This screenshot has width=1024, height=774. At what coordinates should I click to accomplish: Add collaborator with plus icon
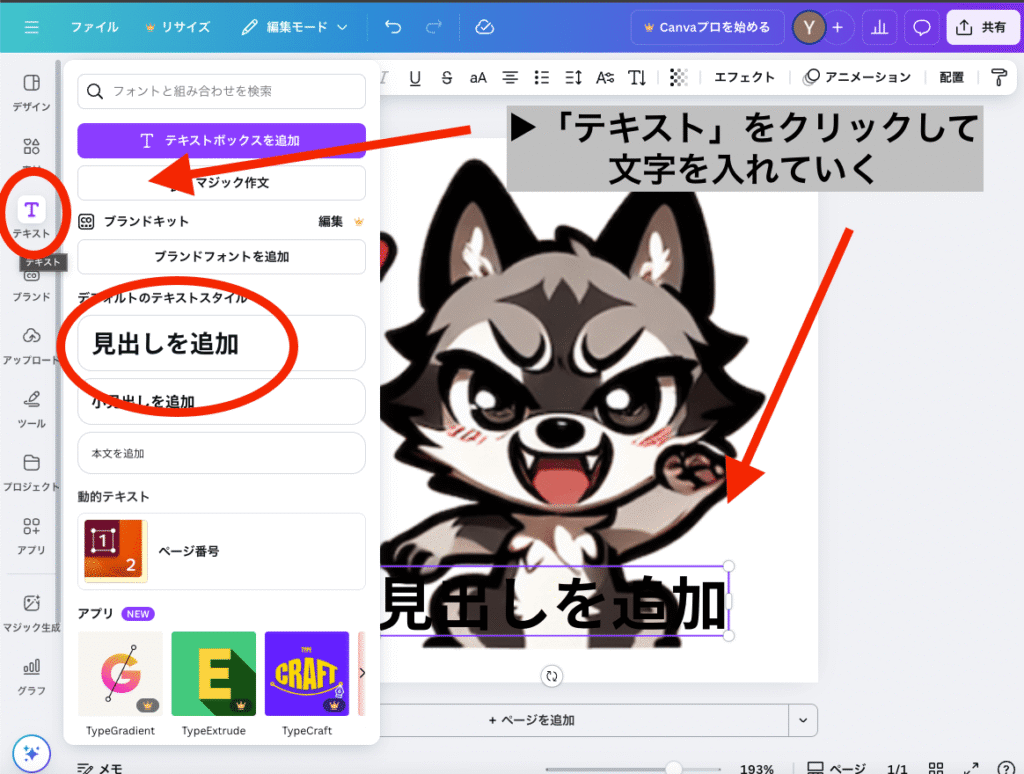(838, 27)
